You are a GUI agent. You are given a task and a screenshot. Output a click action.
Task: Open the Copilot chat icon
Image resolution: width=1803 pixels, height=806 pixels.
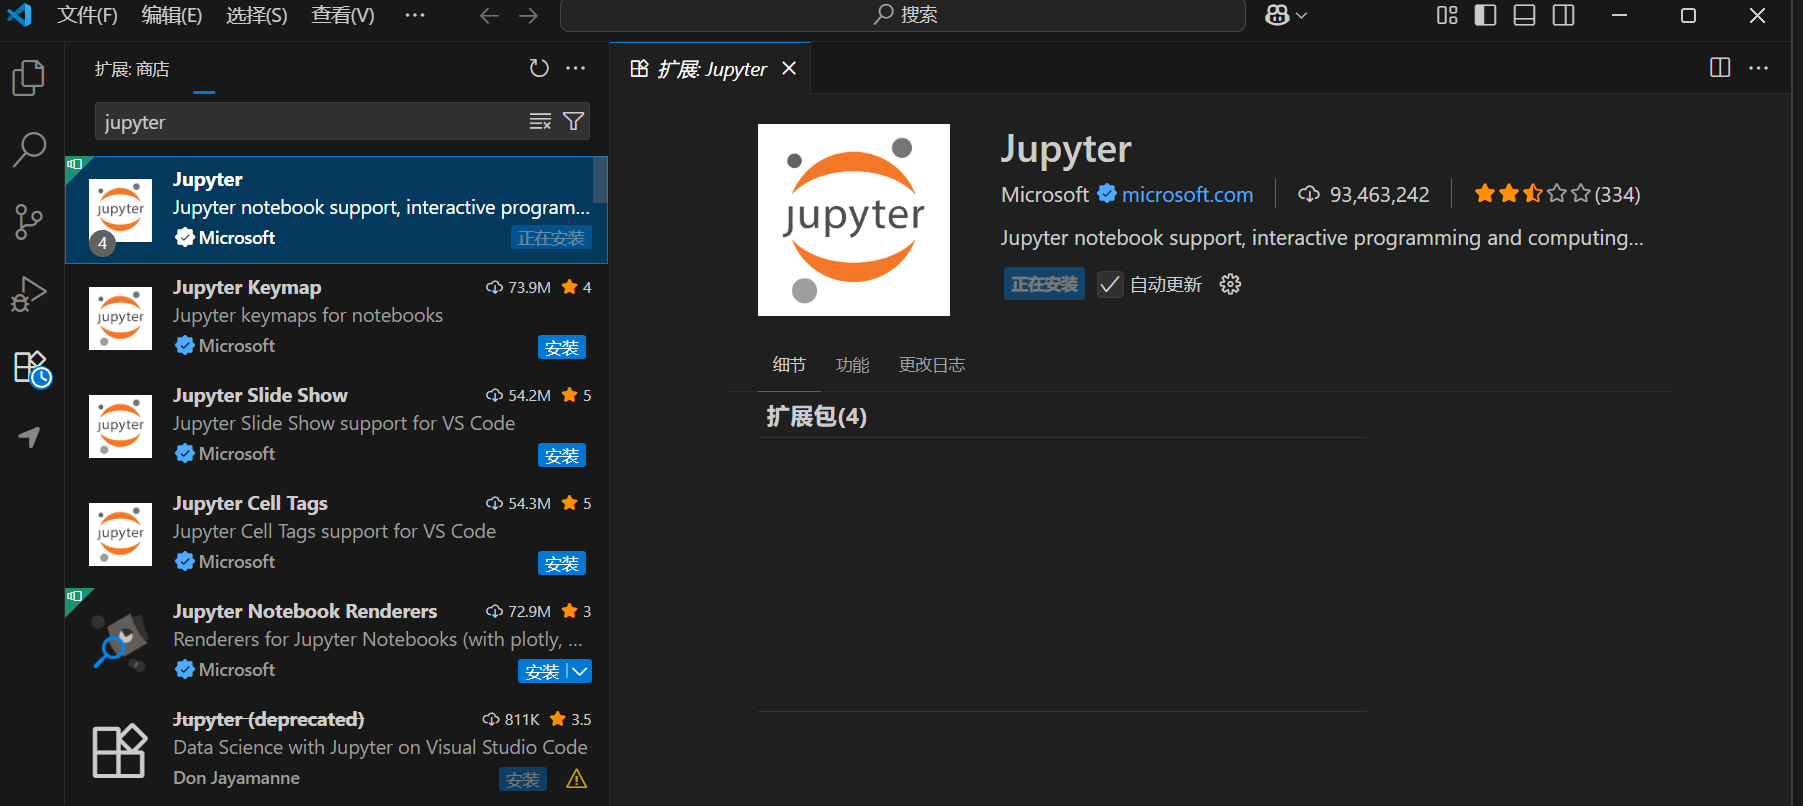point(1277,15)
